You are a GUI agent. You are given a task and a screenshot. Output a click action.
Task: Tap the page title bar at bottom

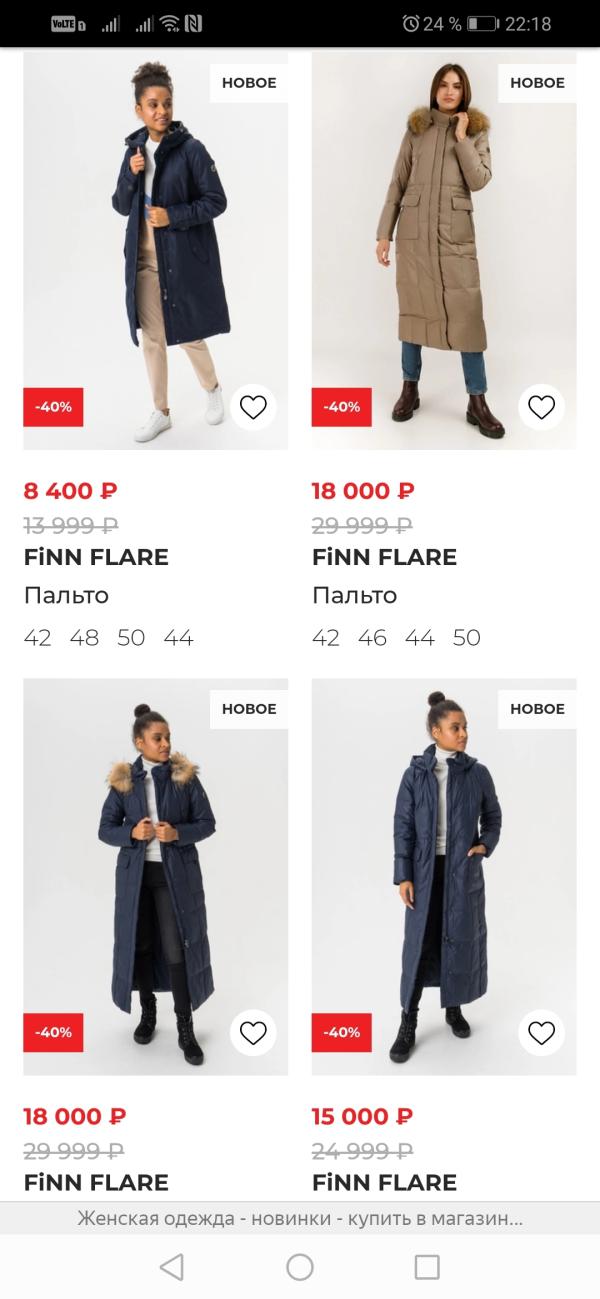[x=300, y=1219]
